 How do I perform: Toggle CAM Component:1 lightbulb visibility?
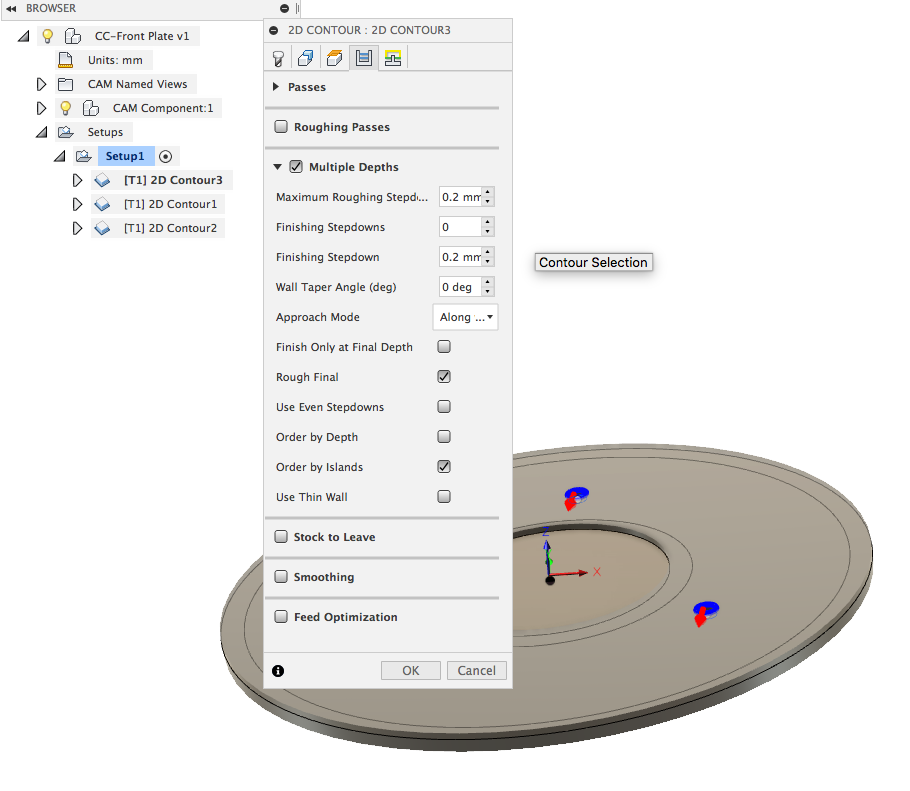[66, 108]
